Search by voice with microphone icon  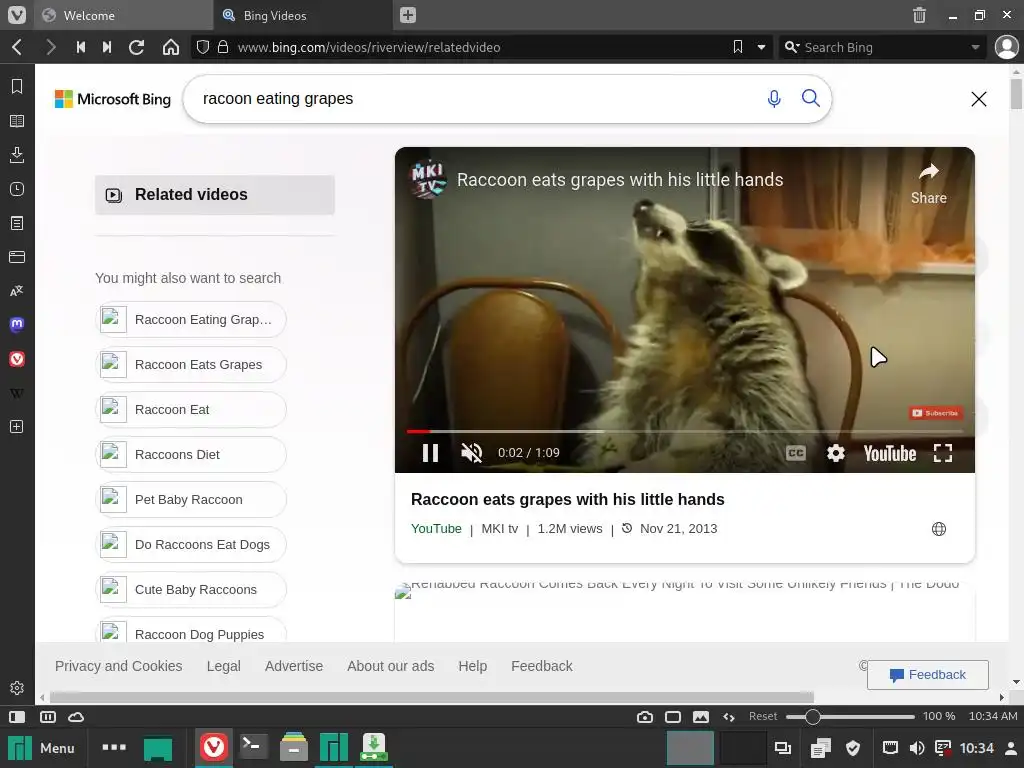click(x=774, y=99)
